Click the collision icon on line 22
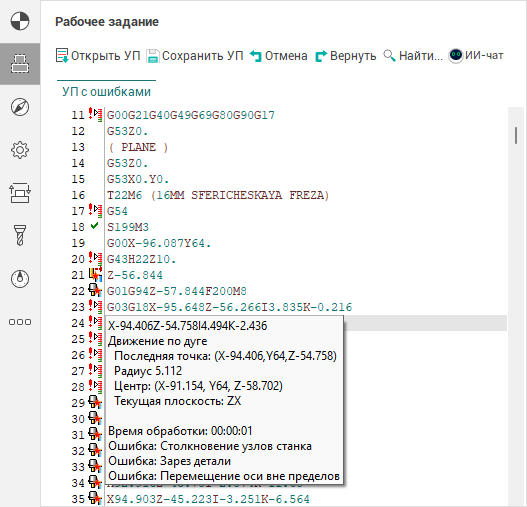The height and width of the screenshot is (507, 527). tap(95, 290)
